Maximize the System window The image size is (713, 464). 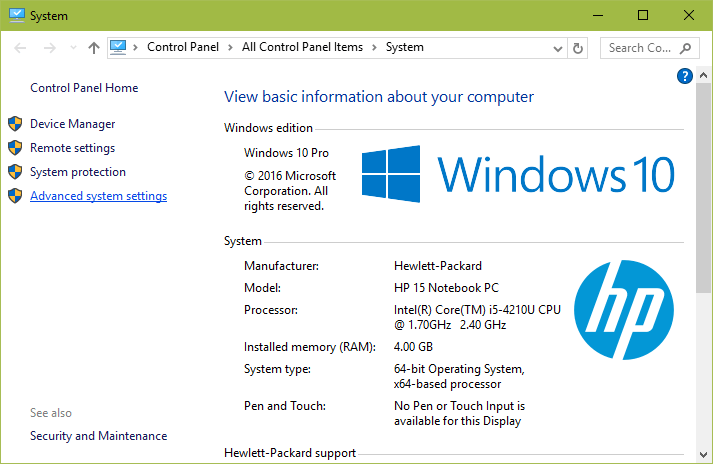point(643,15)
